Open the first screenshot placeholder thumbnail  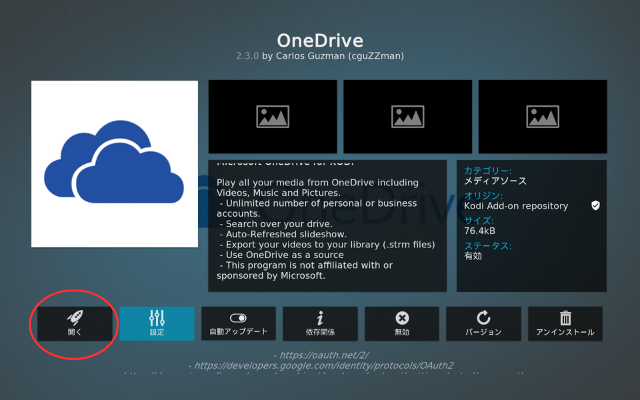tap(272, 117)
